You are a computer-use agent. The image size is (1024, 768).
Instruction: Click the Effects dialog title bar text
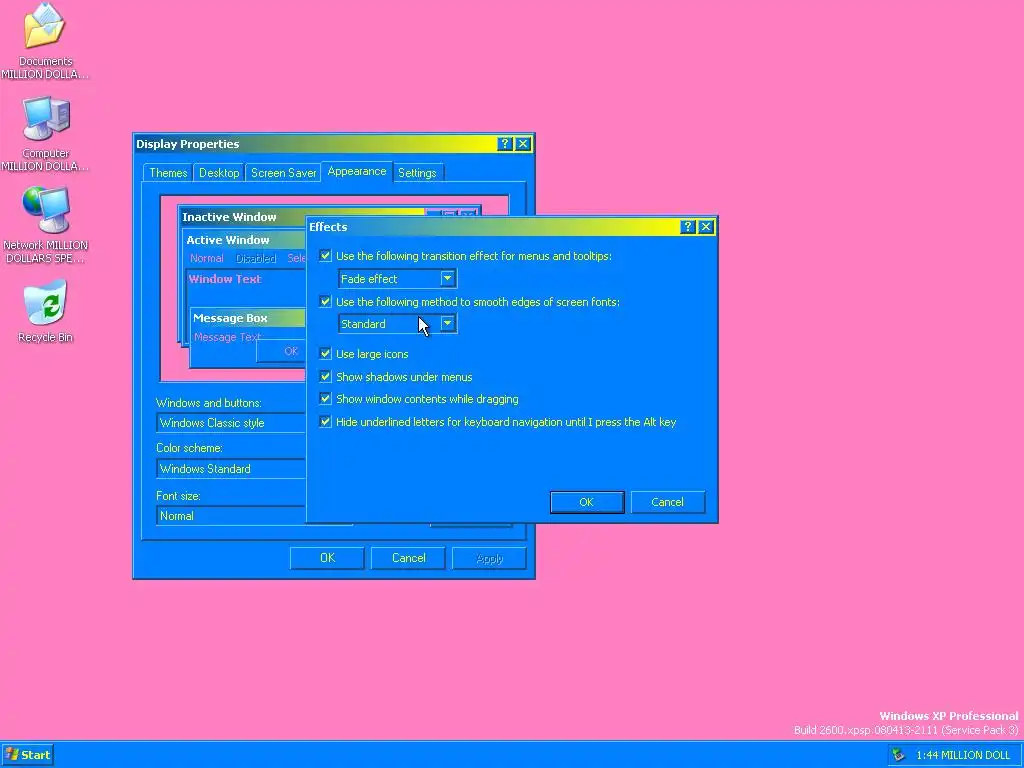(328, 227)
